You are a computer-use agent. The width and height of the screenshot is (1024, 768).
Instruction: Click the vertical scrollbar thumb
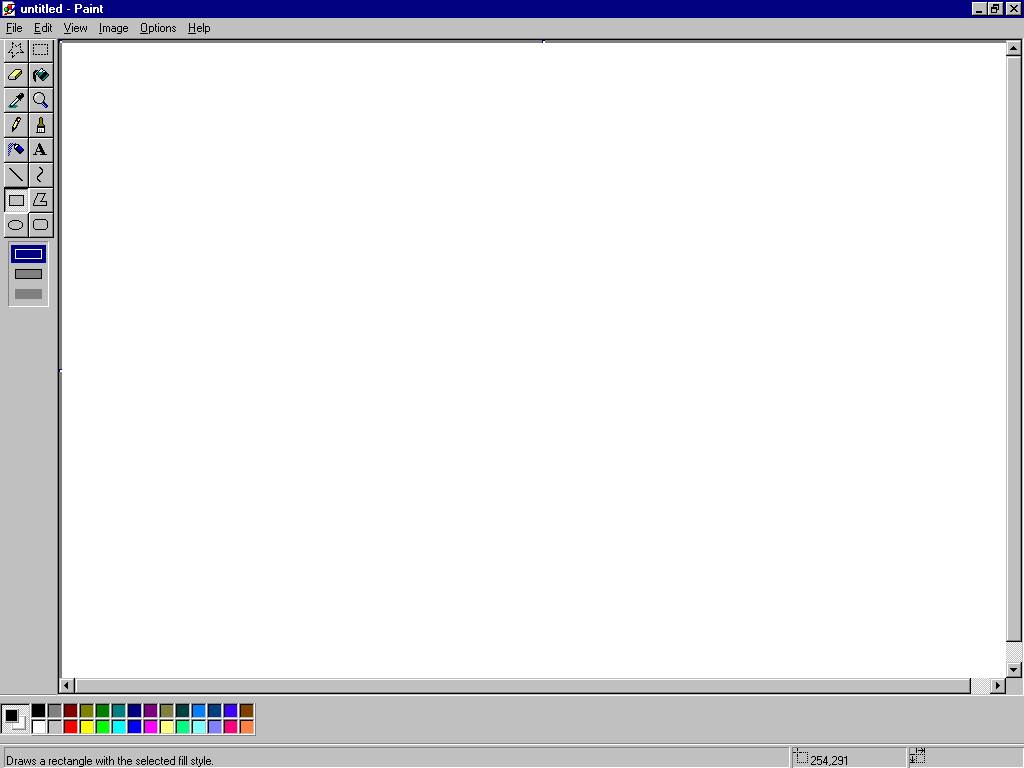(x=1014, y=349)
